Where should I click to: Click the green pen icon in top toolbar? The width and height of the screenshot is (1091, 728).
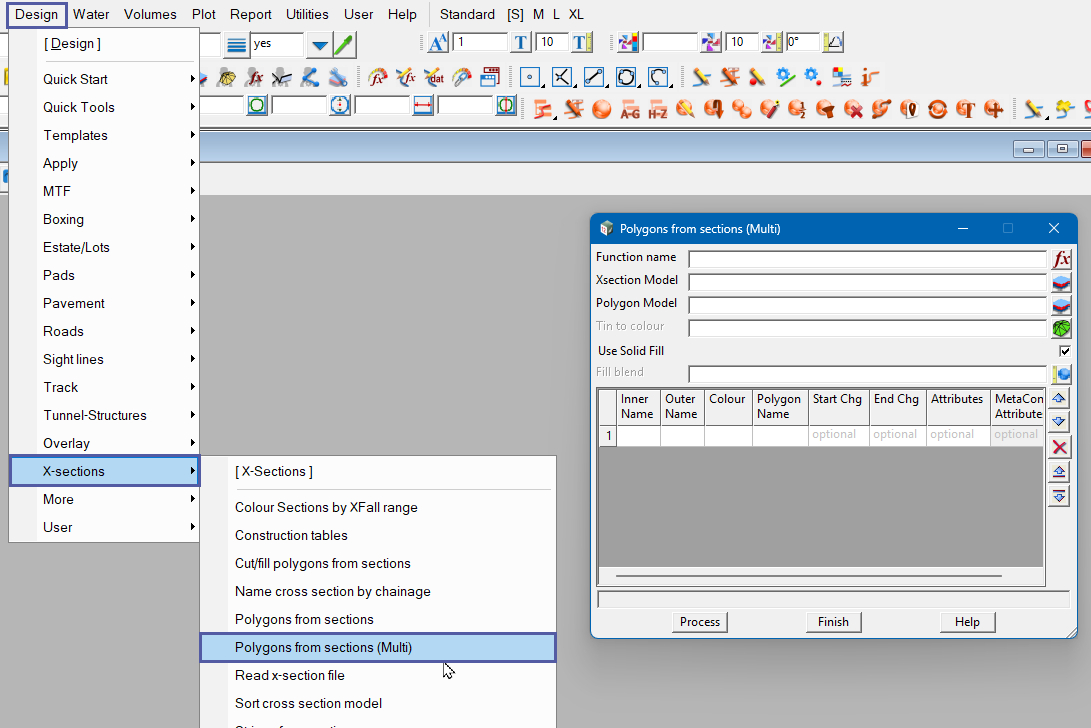[343, 44]
